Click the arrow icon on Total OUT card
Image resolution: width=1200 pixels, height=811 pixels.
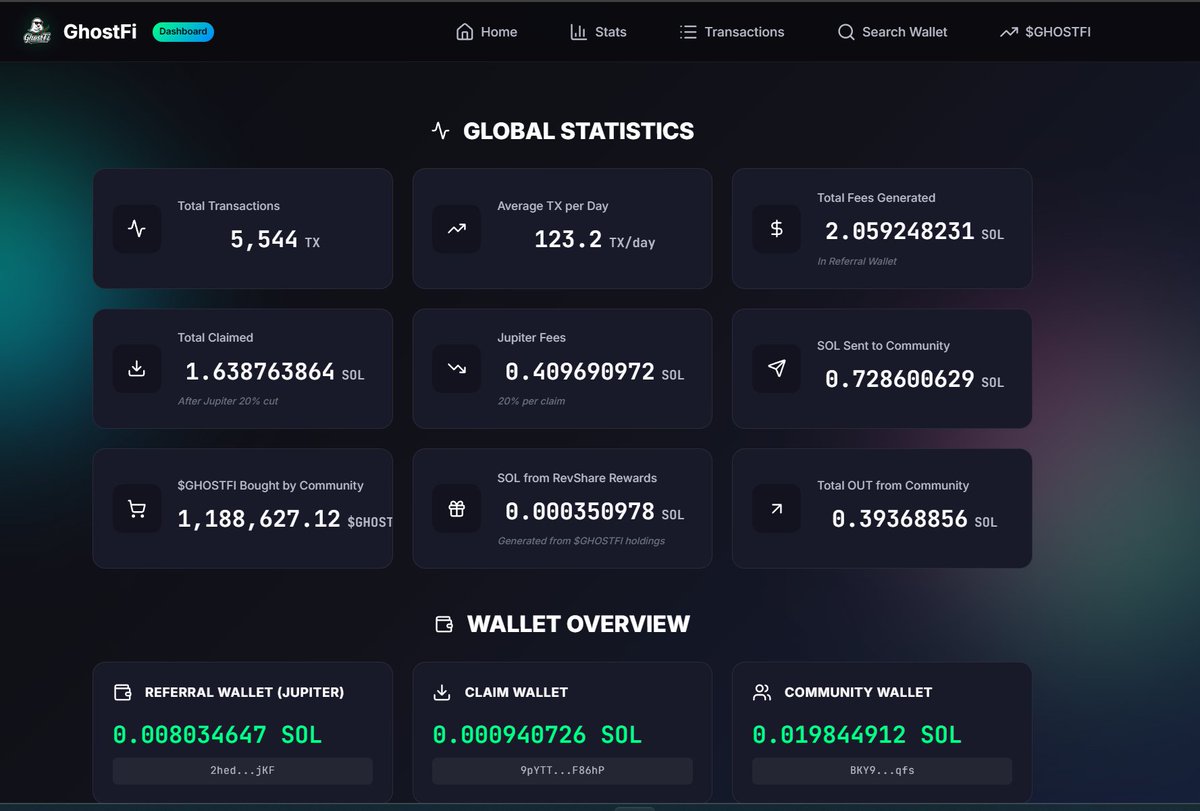coord(777,509)
